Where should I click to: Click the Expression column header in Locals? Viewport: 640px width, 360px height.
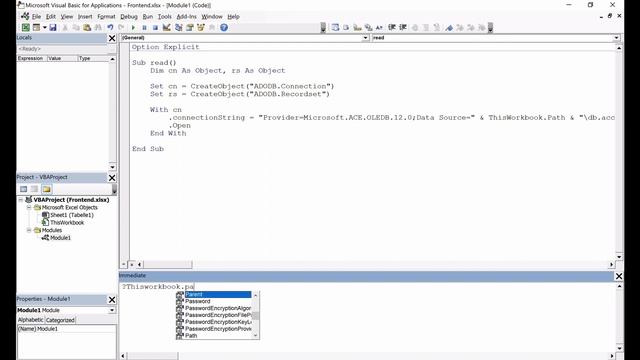tap(32, 58)
